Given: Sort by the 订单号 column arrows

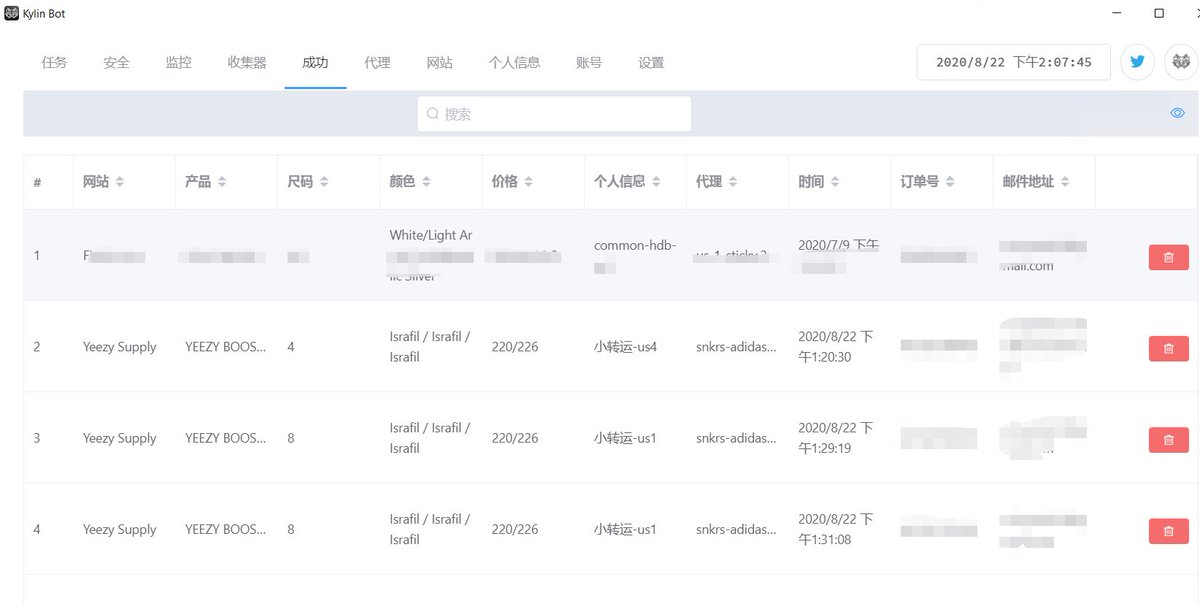Looking at the screenshot, I should coord(950,182).
